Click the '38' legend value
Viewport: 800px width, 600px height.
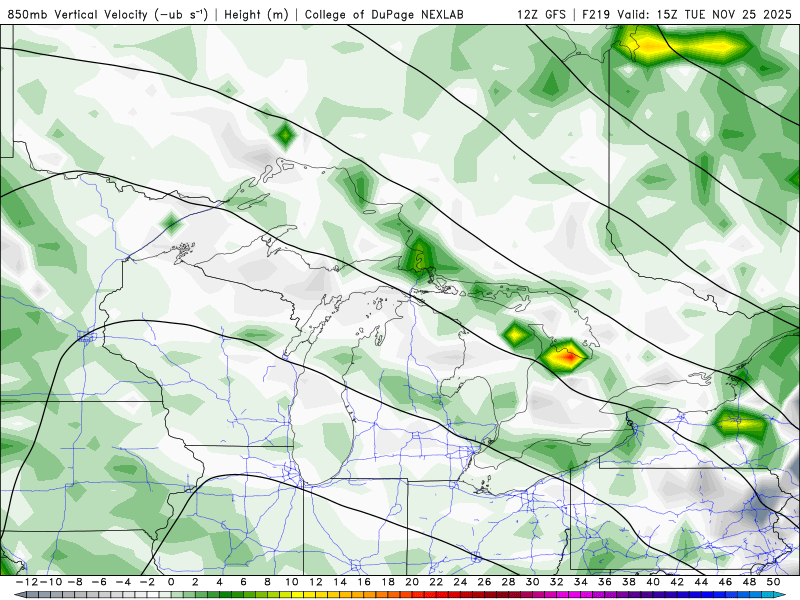coord(629,582)
